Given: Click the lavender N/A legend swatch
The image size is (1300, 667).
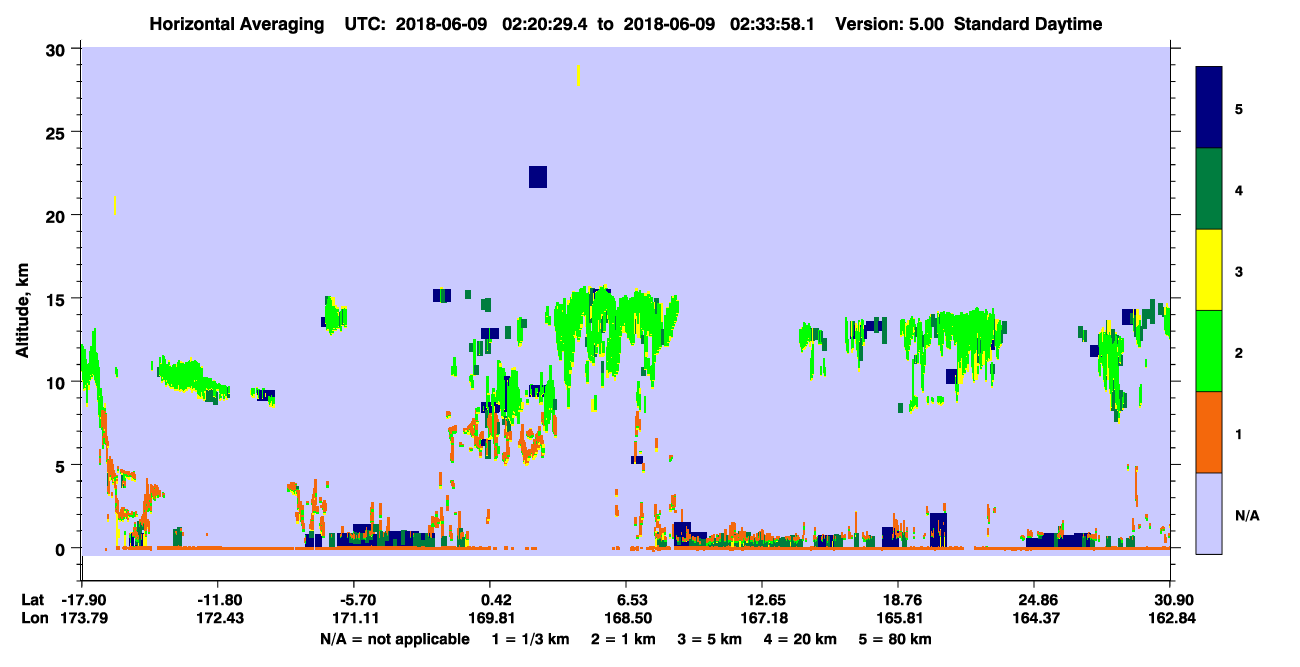Looking at the screenshot, I should point(1209,513).
